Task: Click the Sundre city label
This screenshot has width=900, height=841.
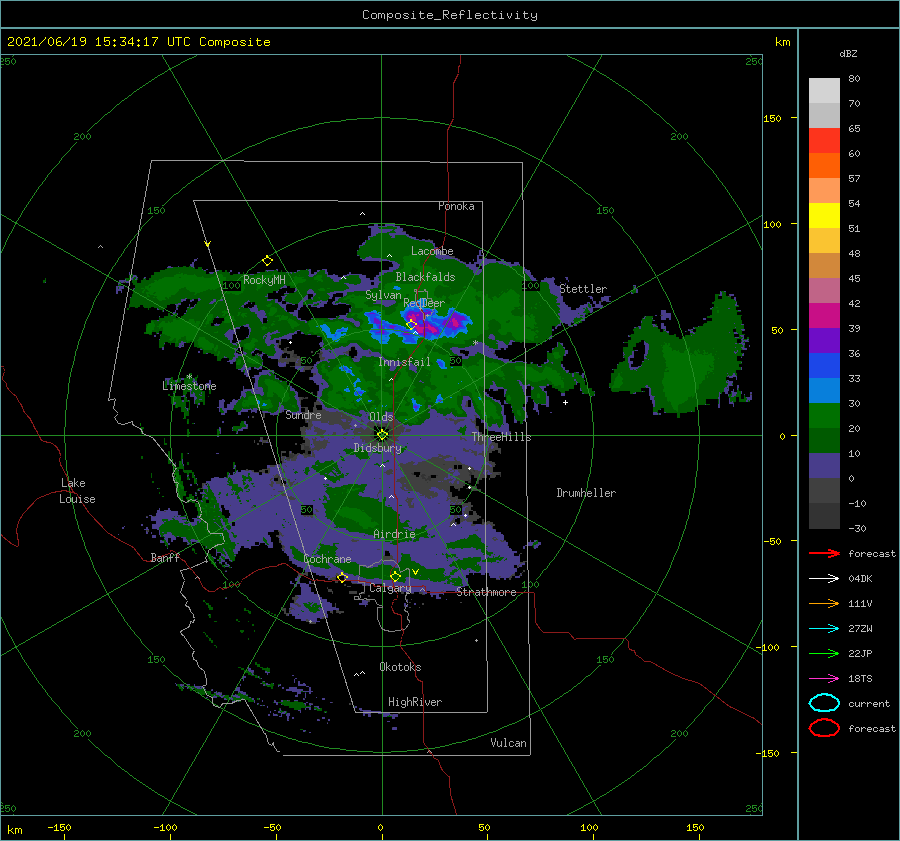Action: (x=304, y=414)
